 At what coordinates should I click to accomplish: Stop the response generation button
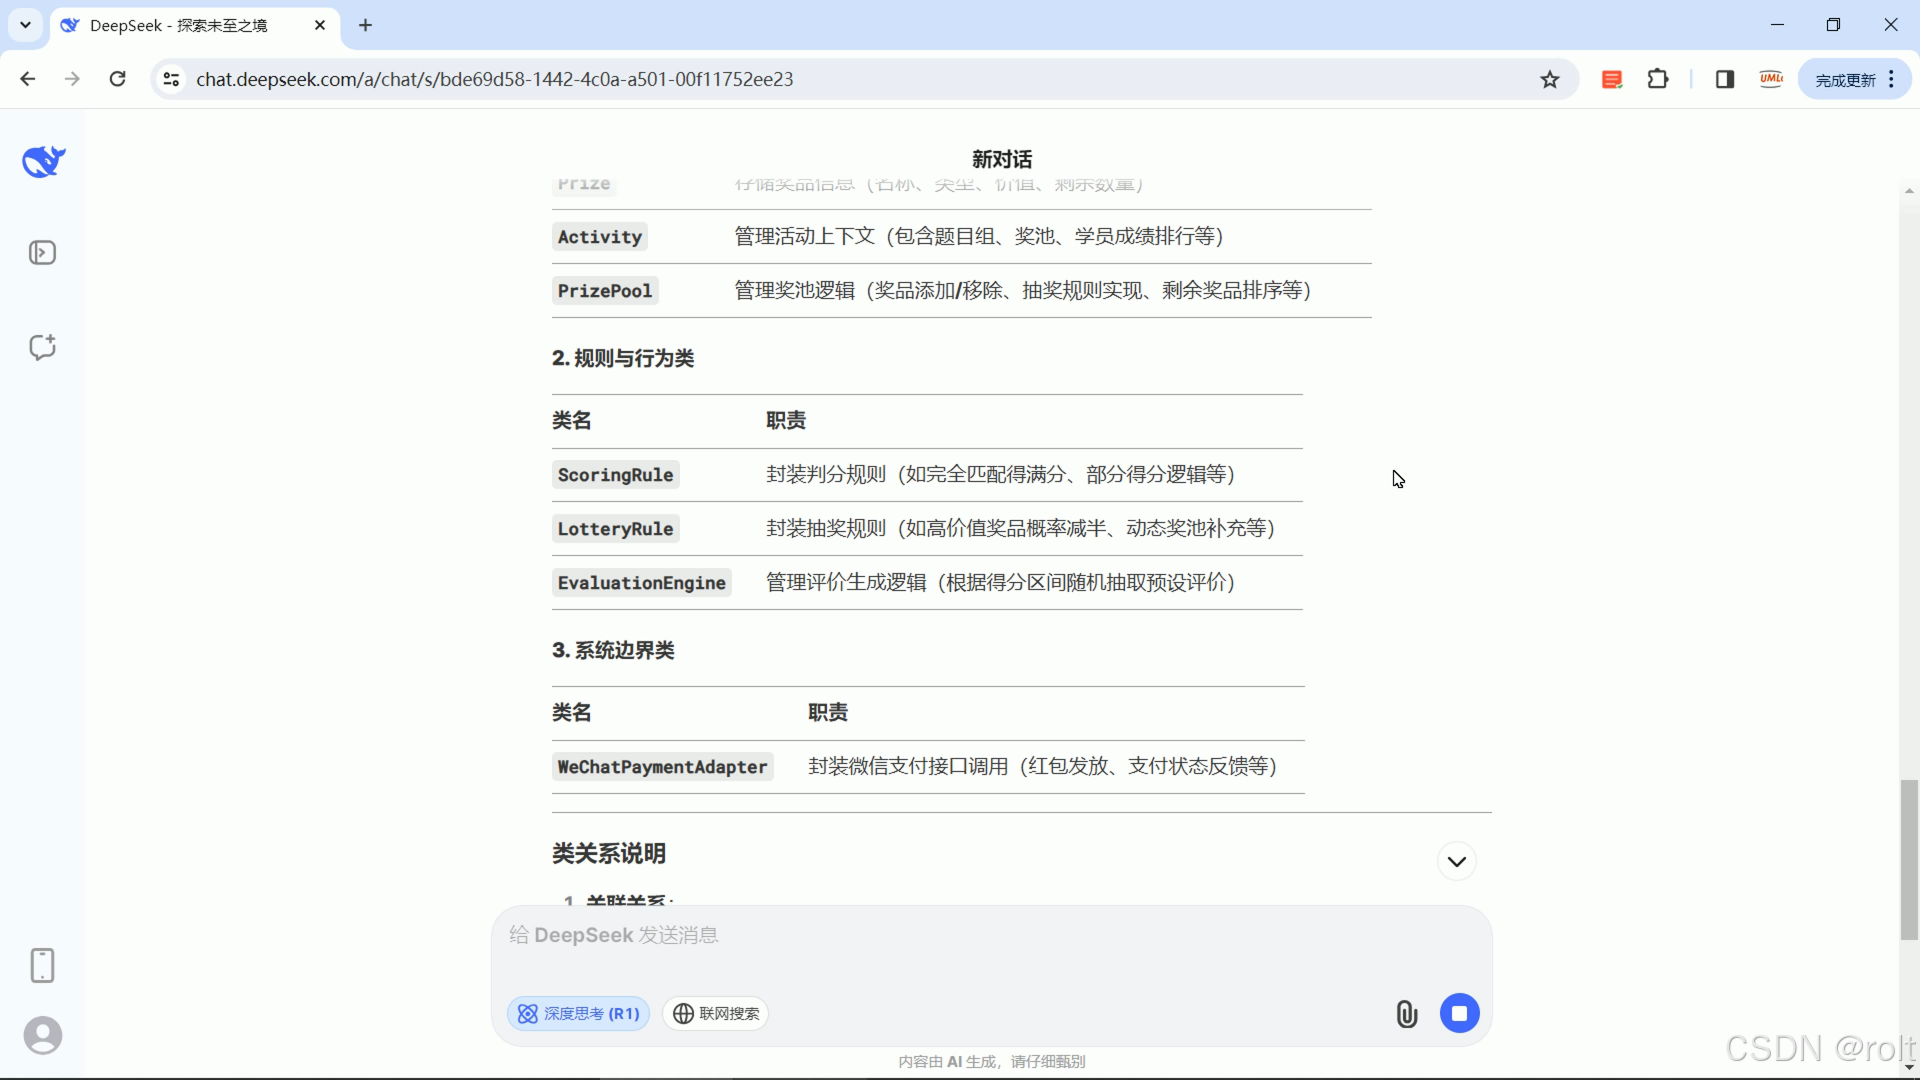(1459, 1013)
